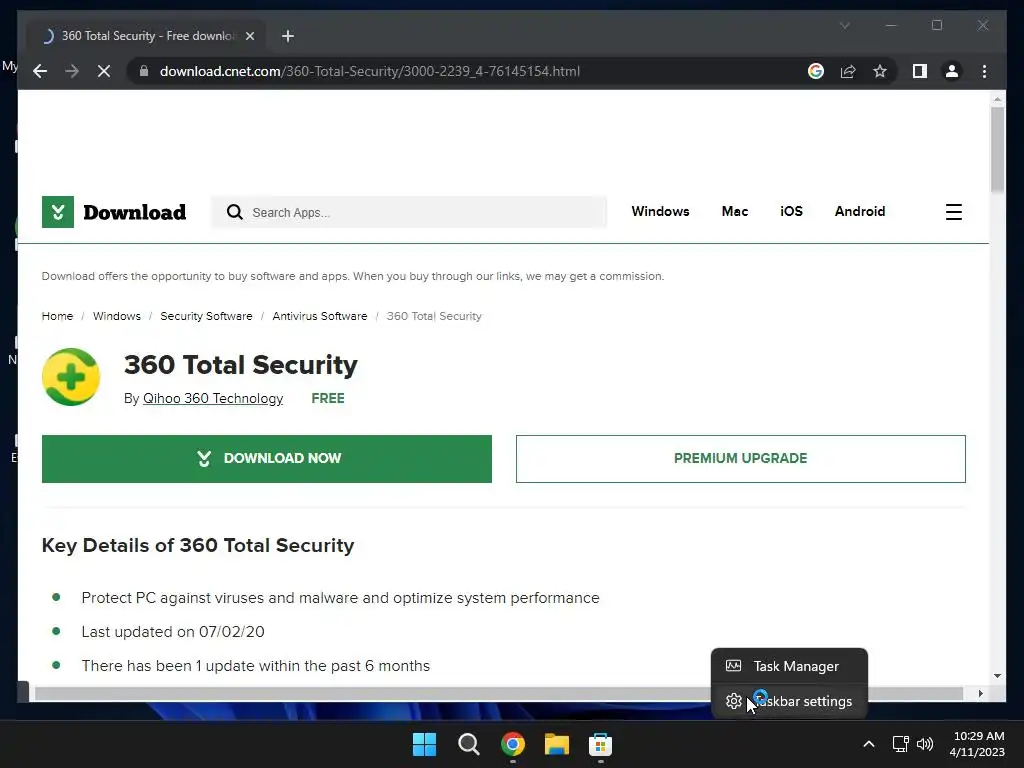Go back using the browser back arrow
The width and height of the screenshot is (1024, 768).
pyautogui.click(x=40, y=71)
